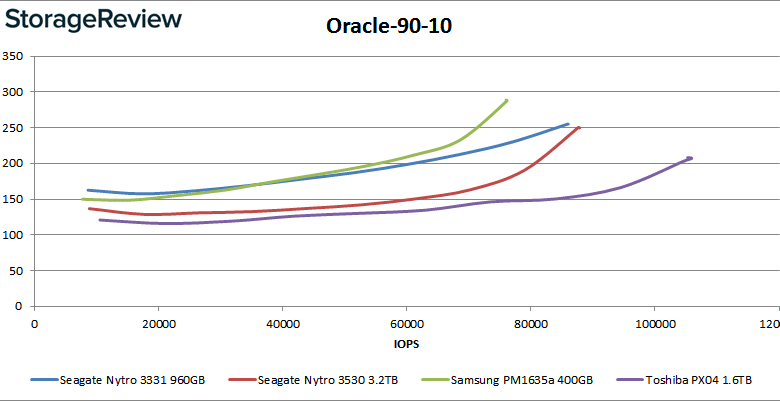This screenshot has width=780, height=401.
Task: Click the blue legend line swatch
Action: tap(44, 380)
